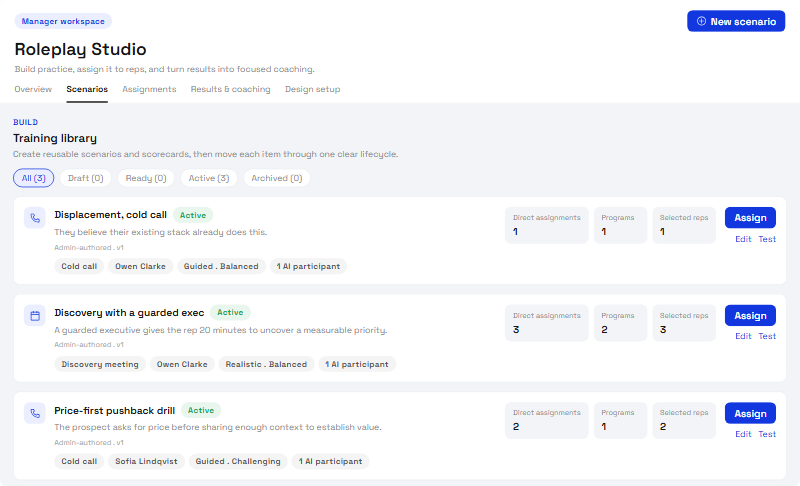The image size is (800, 486).
Task: Filter library by Active (3)
Action: pos(209,178)
